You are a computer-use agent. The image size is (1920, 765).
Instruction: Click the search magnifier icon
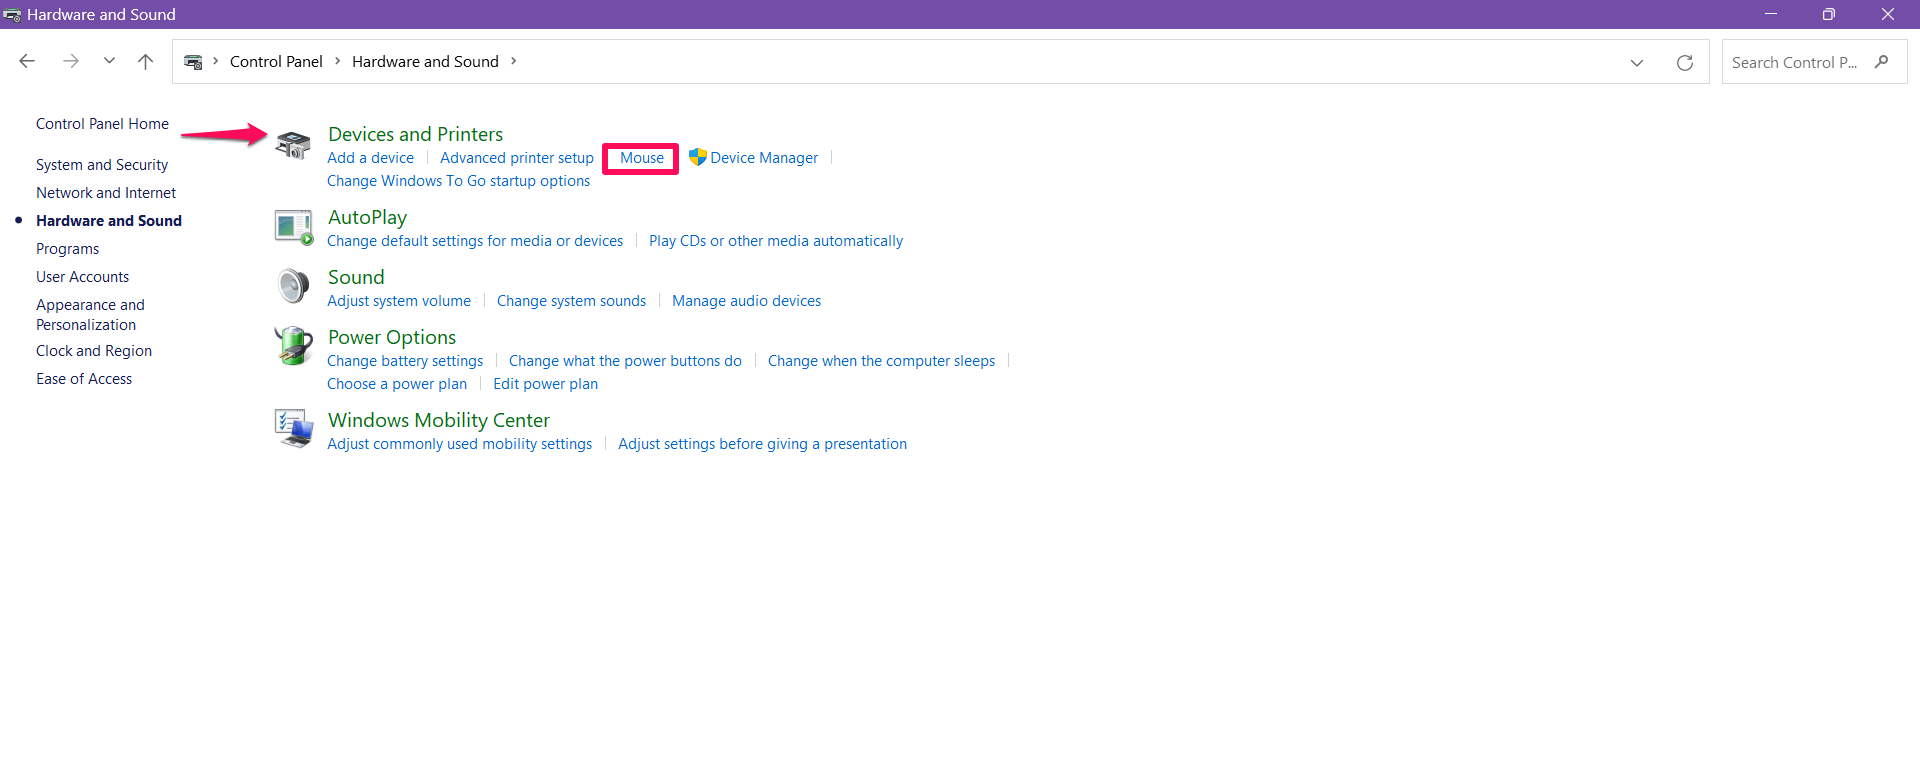[x=1881, y=61]
